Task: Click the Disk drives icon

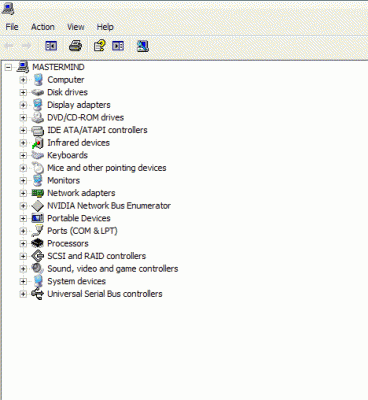Action: tap(38, 92)
